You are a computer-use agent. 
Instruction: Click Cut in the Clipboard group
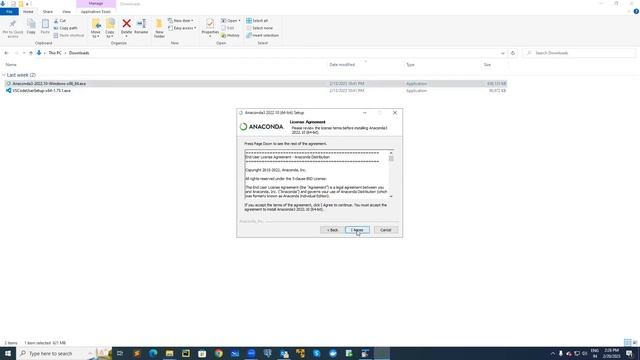[x=60, y=21]
